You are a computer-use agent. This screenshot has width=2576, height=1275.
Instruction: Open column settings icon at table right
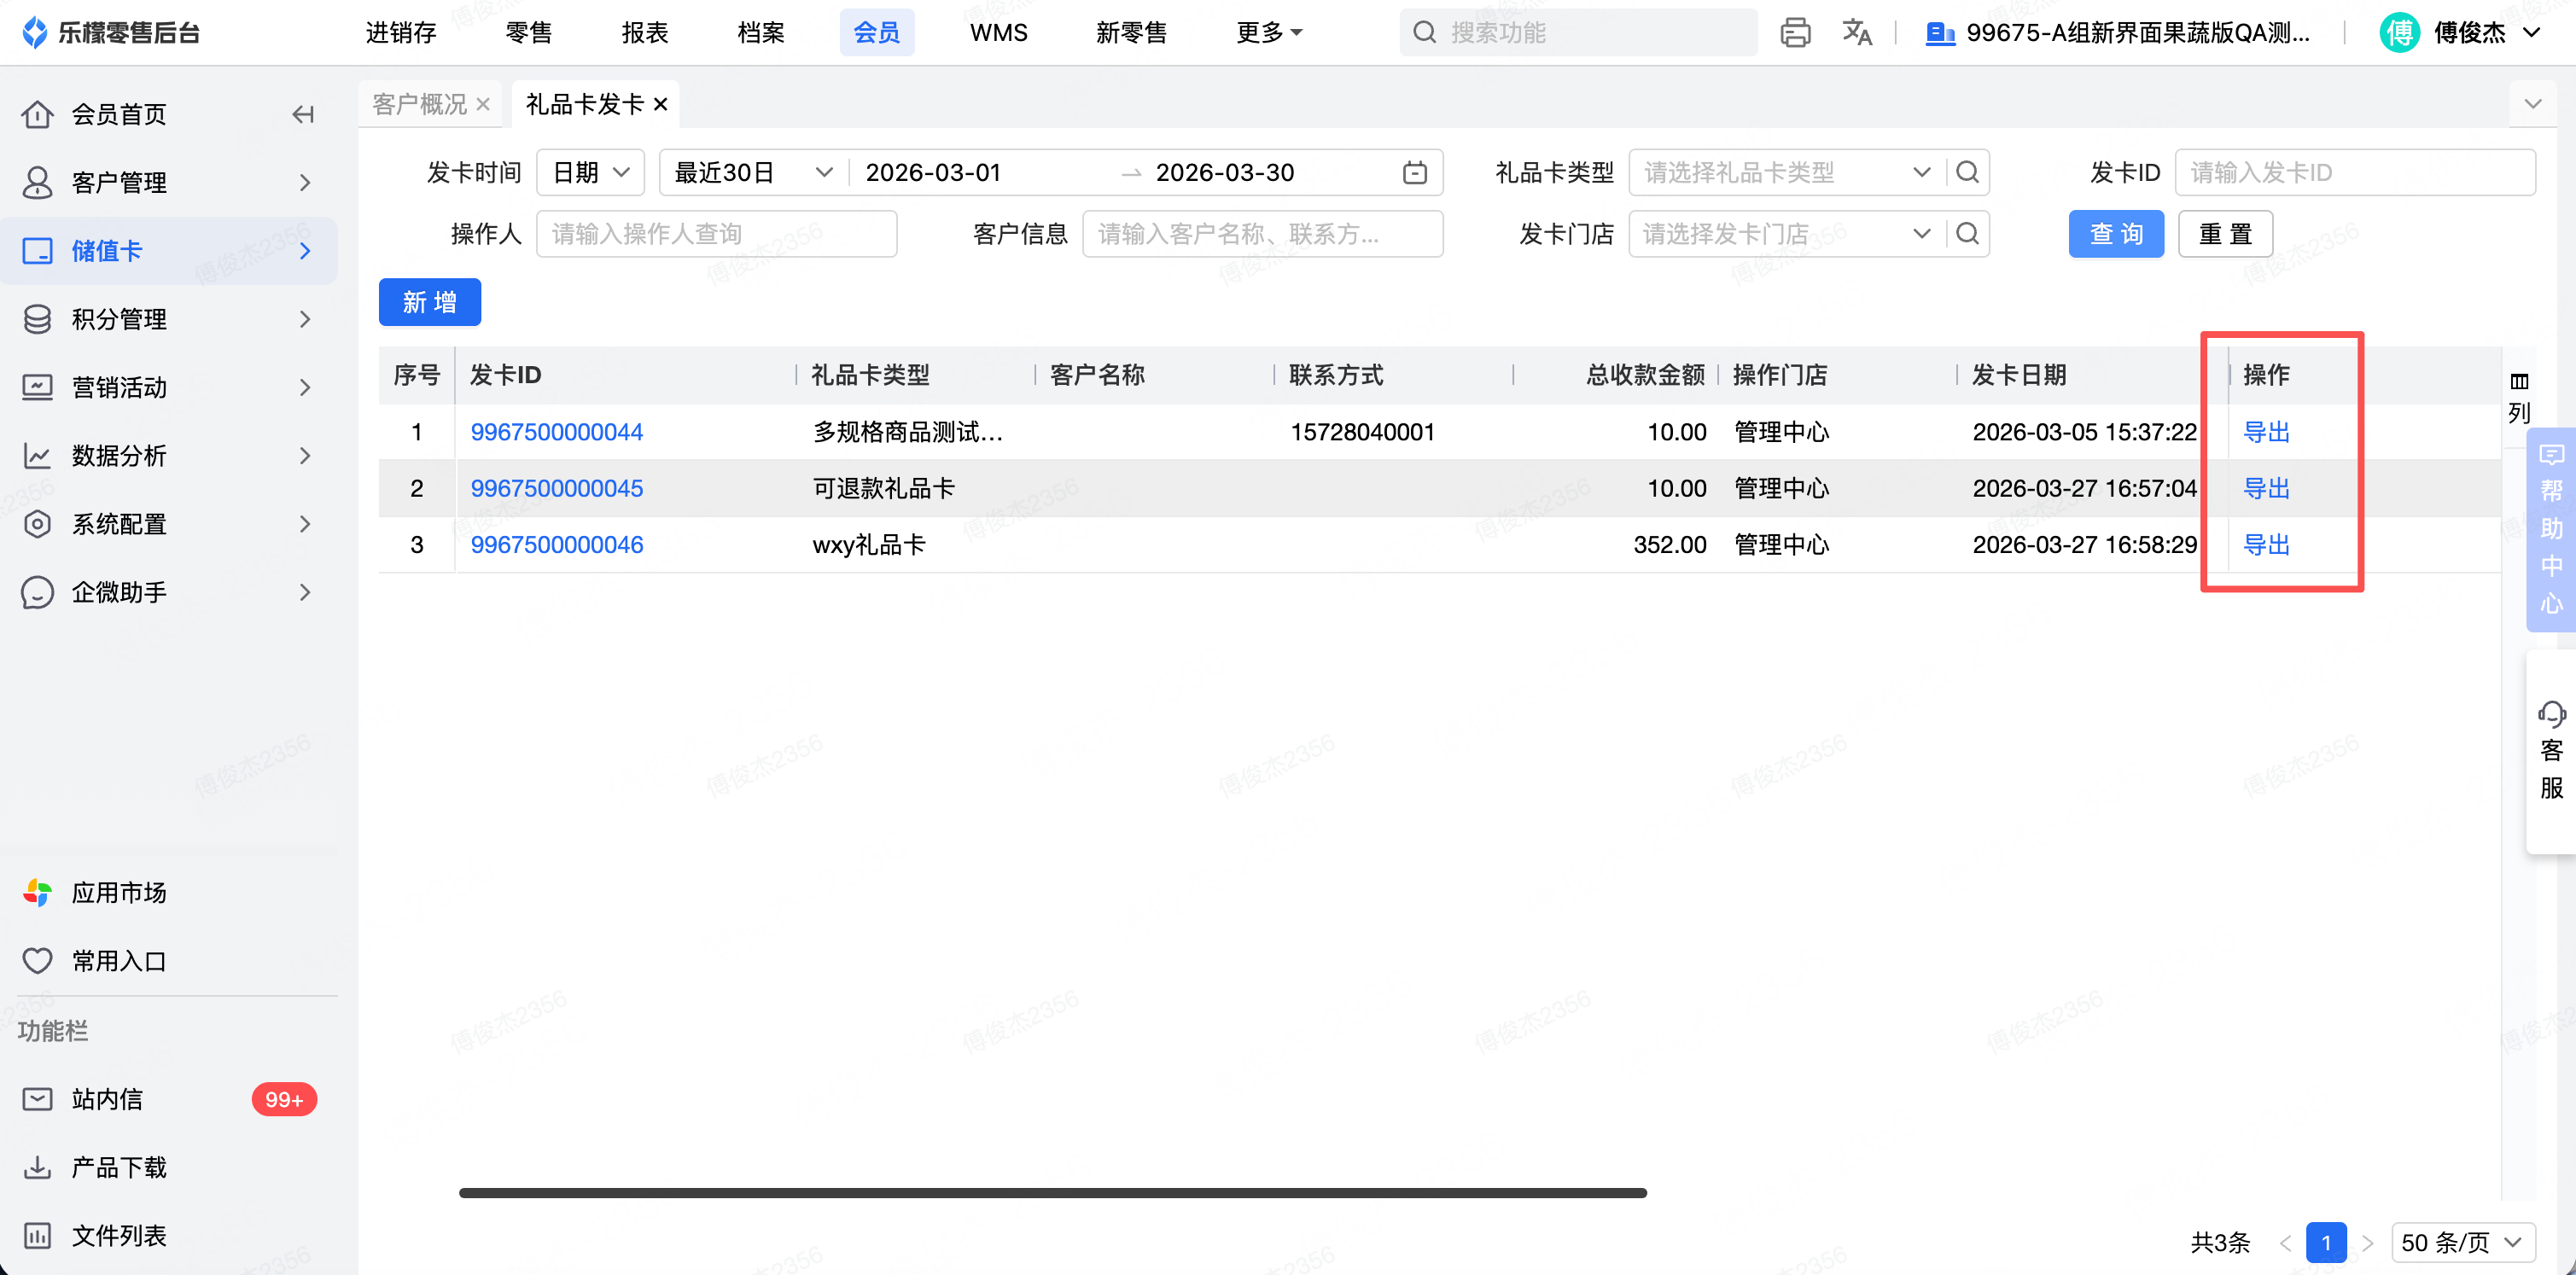click(x=2519, y=382)
